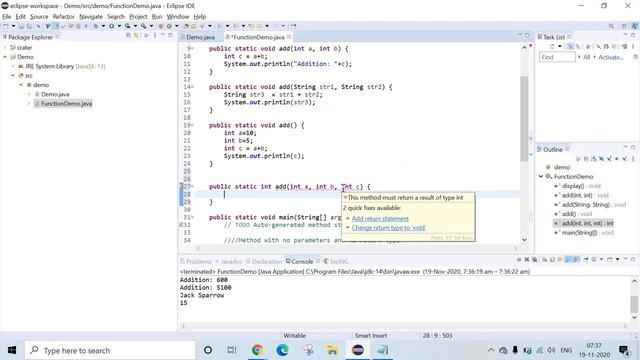Click the console vertical scrollbar thumb
Screen dimensions: 640x360
[x=634, y=304]
